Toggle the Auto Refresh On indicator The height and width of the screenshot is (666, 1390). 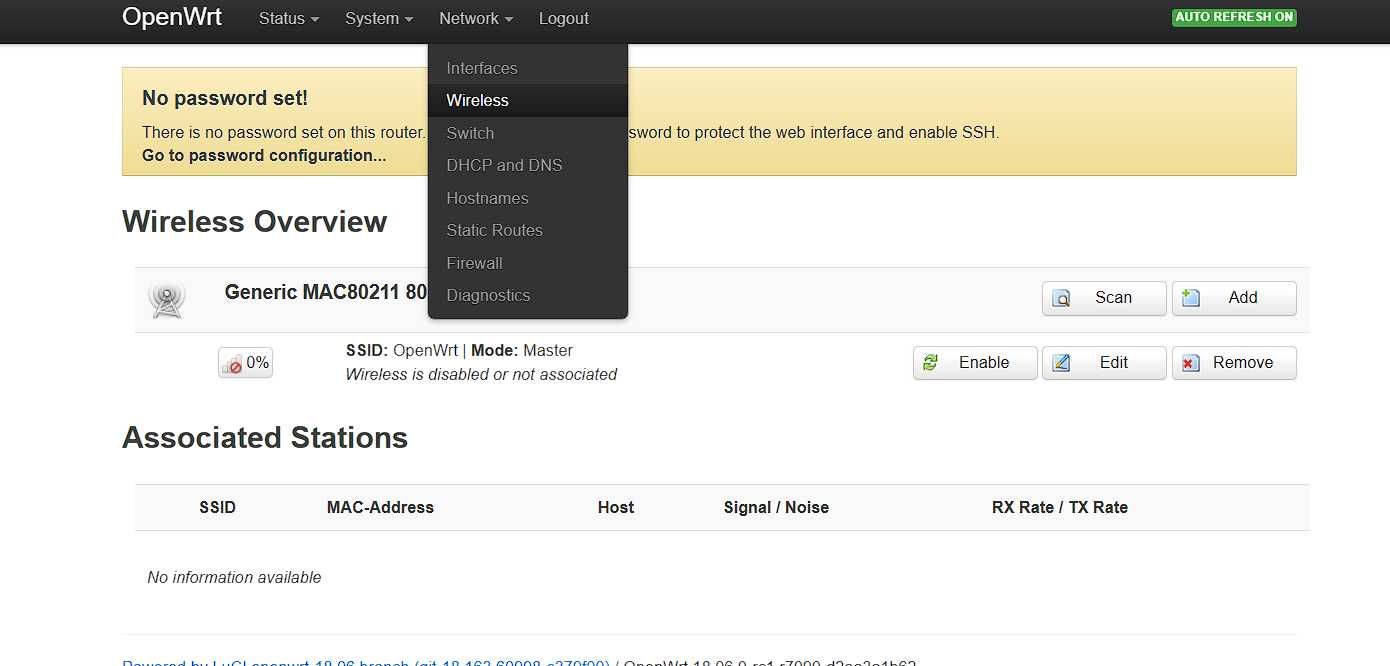(1234, 17)
